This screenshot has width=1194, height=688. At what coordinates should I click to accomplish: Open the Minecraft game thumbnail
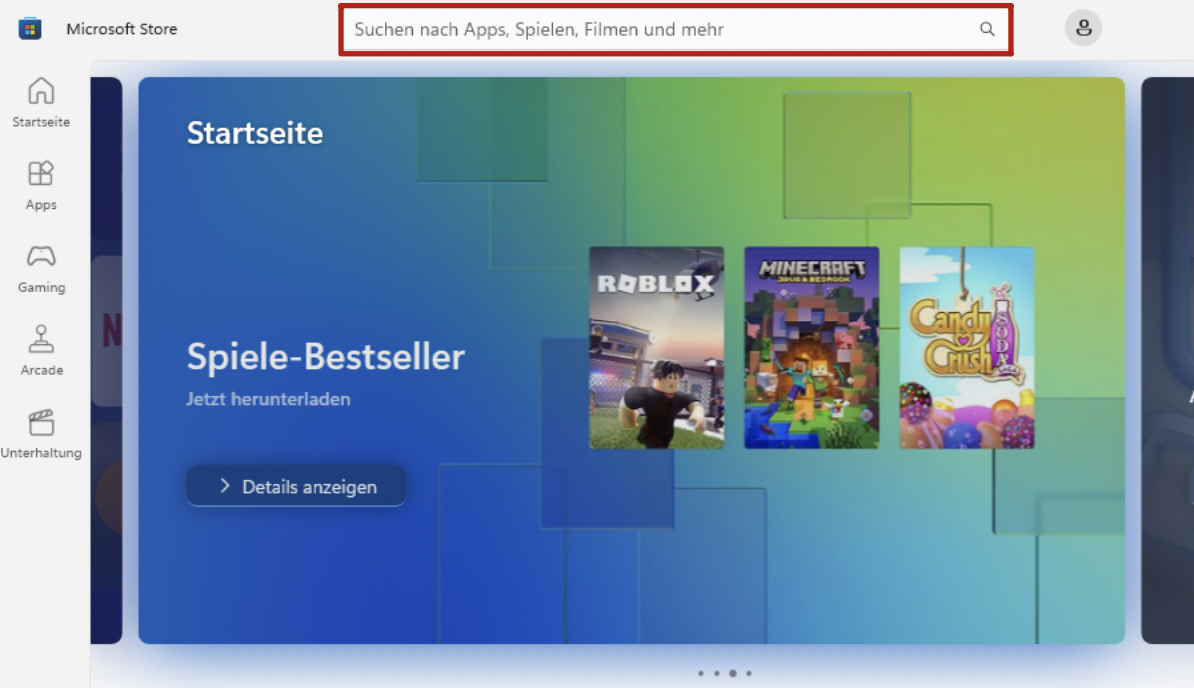(812, 348)
